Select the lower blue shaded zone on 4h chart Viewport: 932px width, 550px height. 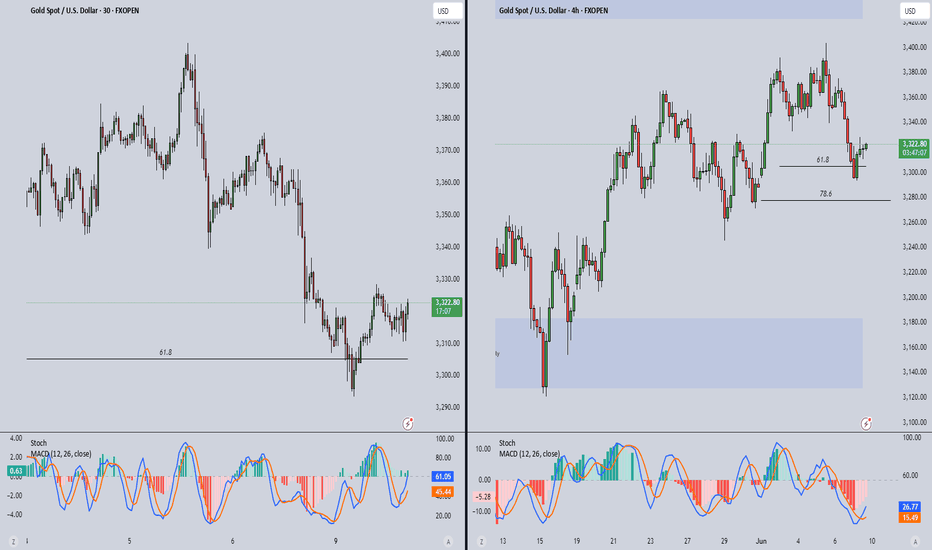(x=679, y=353)
